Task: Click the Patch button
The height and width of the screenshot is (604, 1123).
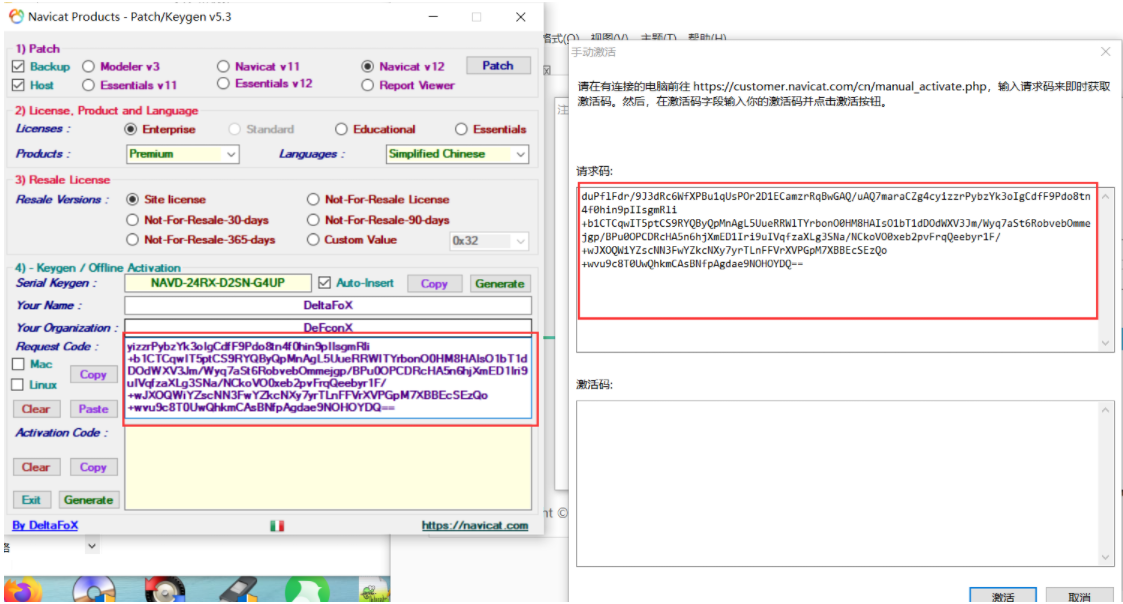Action: (x=498, y=66)
